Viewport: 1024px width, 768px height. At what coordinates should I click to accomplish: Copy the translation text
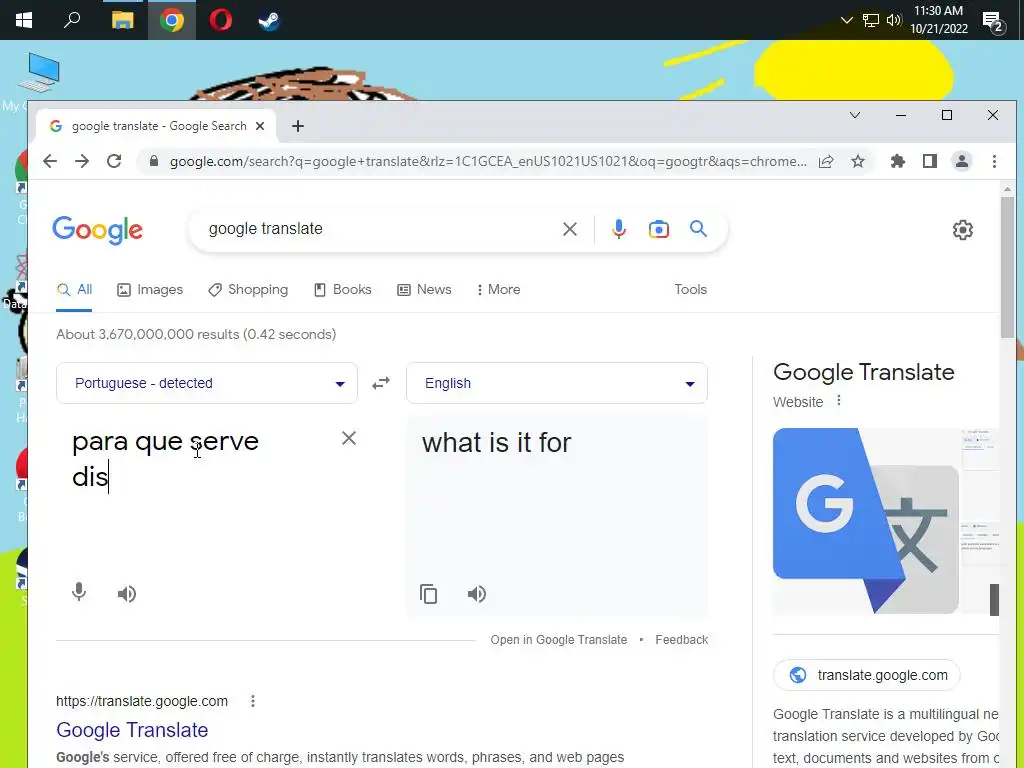[428, 594]
